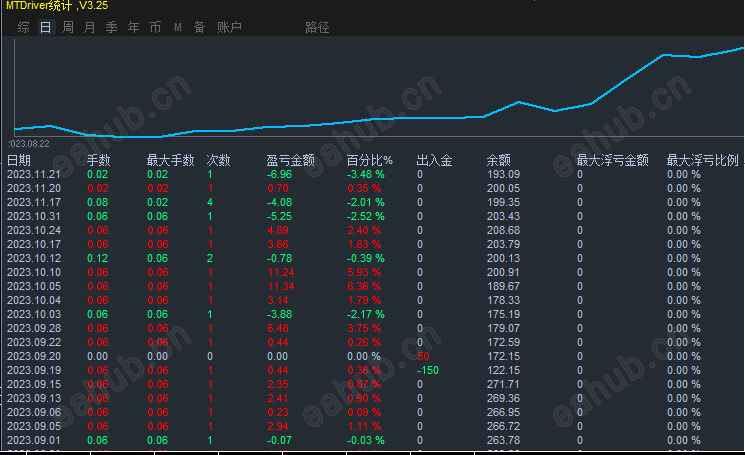Click the 最大手数 column header
The image size is (745, 455).
click(x=171, y=160)
